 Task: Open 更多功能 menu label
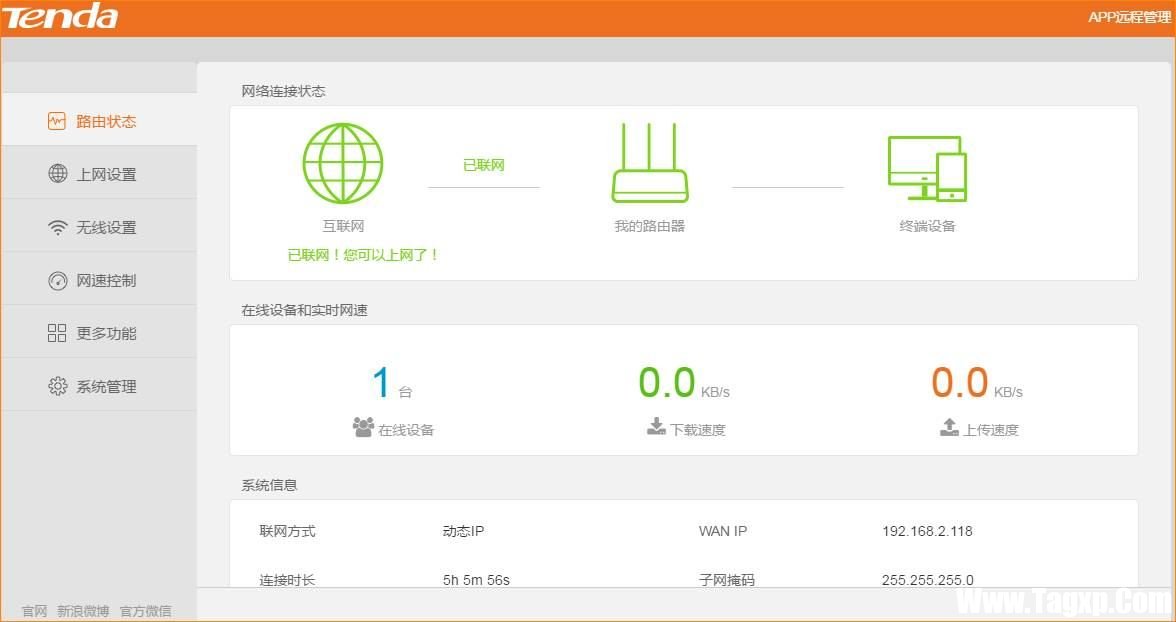(106, 333)
